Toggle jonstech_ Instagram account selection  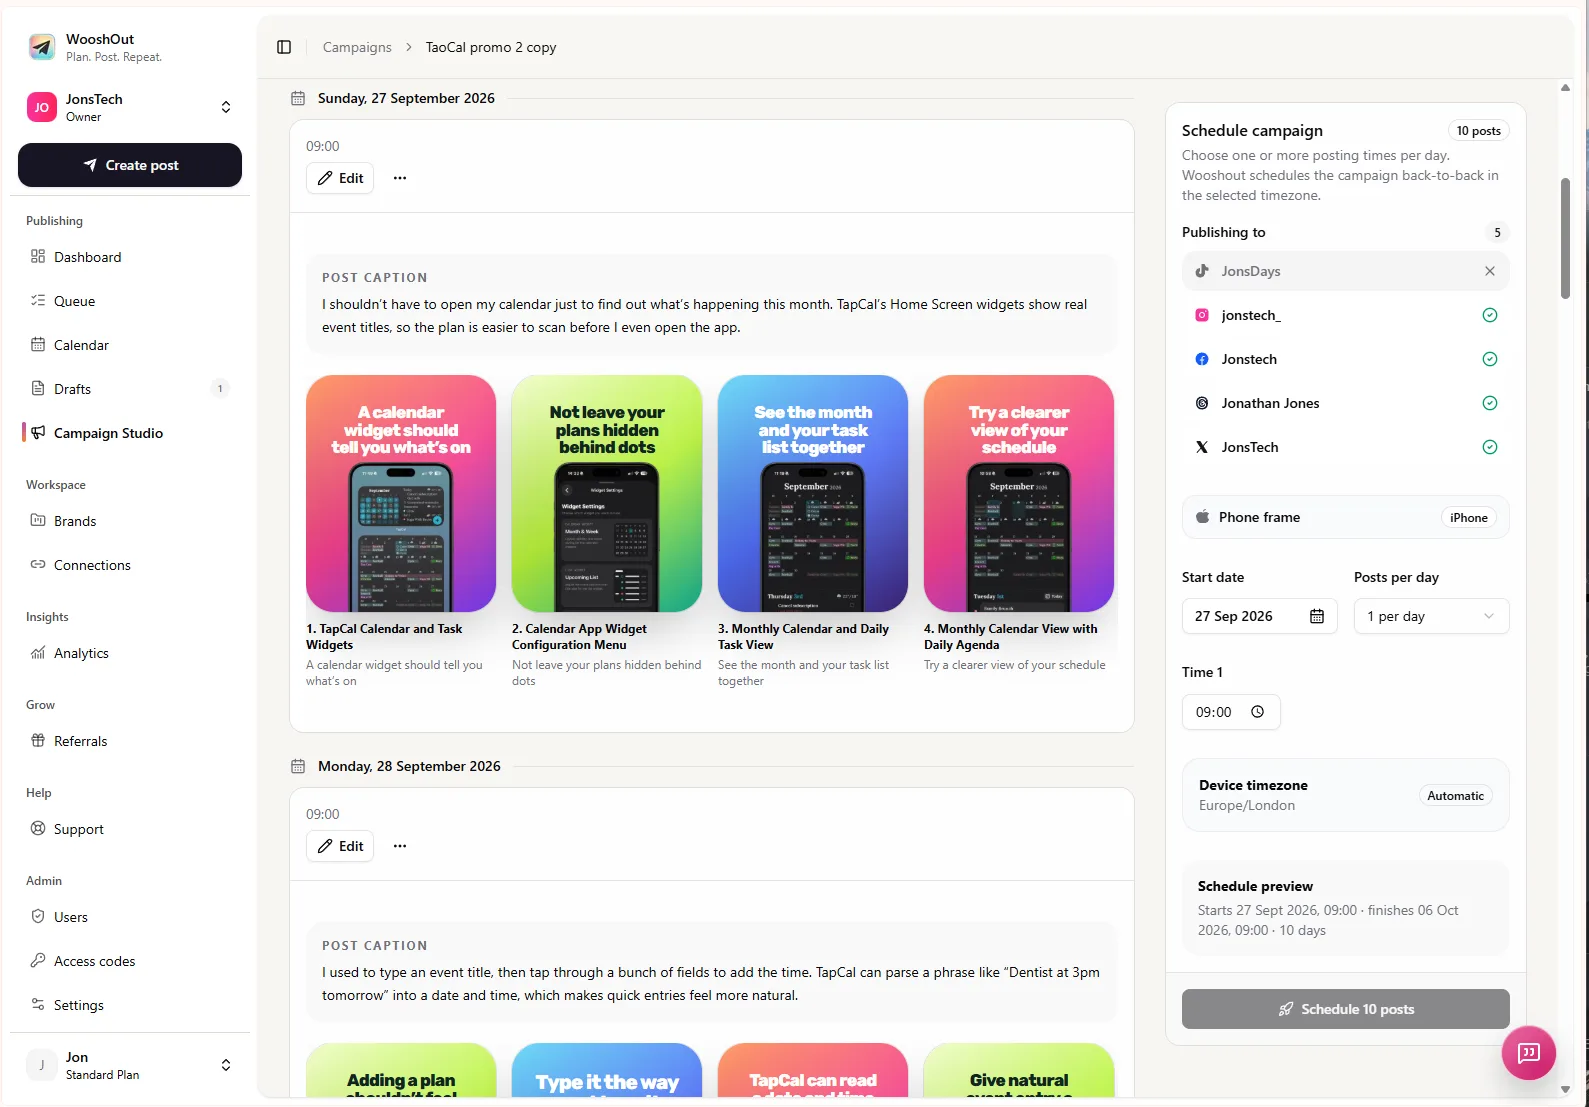[1490, 315]
